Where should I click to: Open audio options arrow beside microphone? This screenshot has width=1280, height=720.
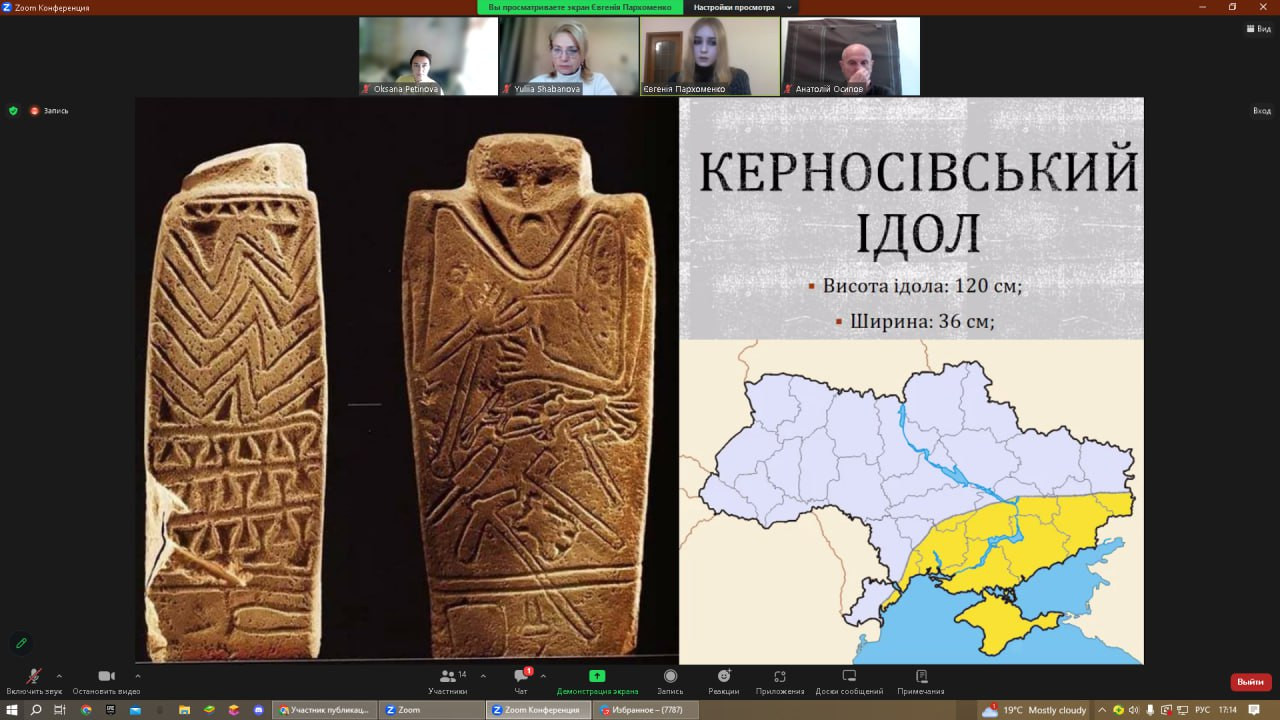pyautogui.click(x=59, y=676)
